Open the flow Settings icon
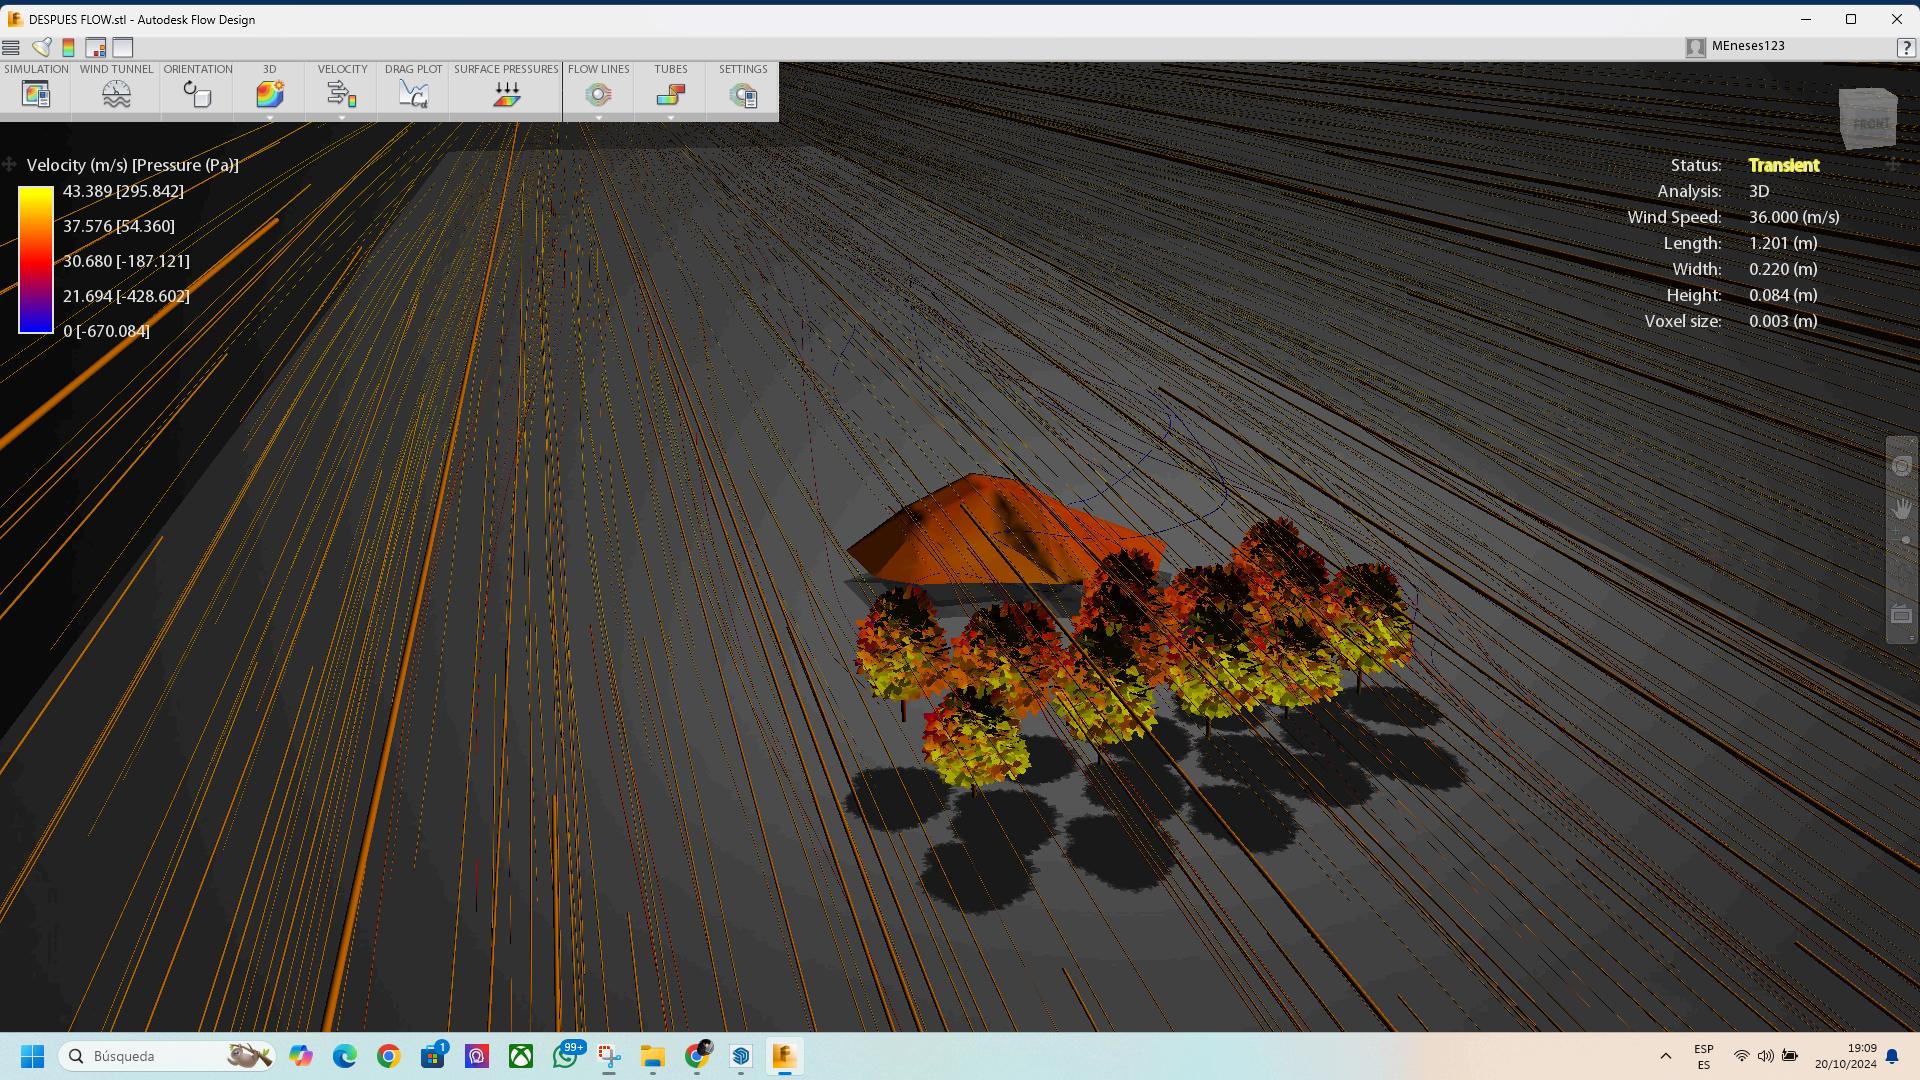The height and width of the screenshot is (1080, 1920). click(x=743, y=95)
